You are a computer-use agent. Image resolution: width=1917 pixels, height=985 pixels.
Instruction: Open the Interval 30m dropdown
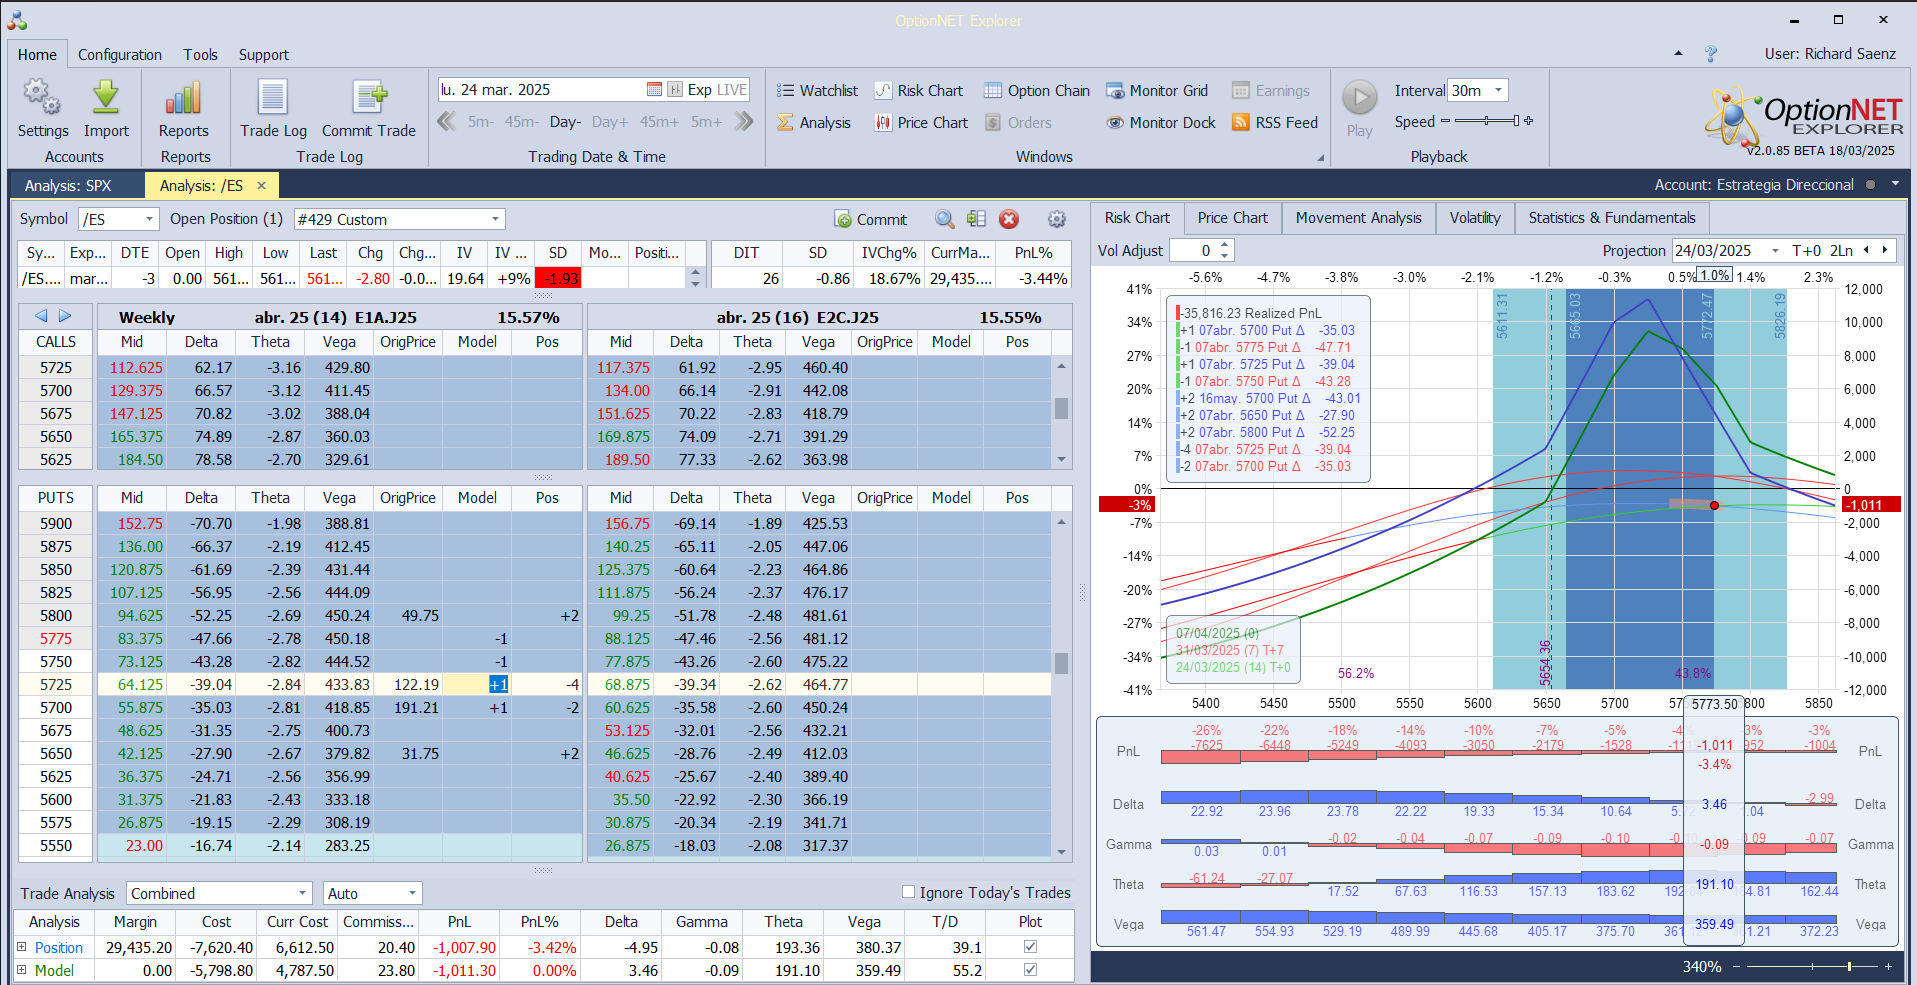(1498, 90)
